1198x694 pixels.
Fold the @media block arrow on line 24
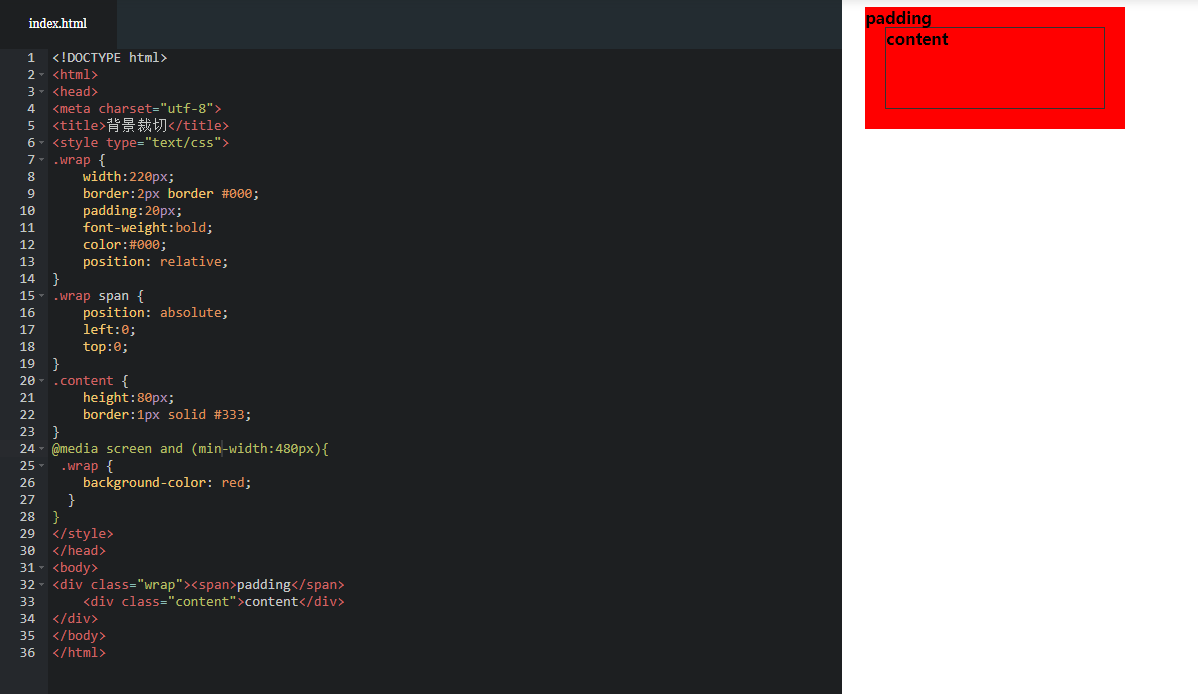[x=41, y=449]
